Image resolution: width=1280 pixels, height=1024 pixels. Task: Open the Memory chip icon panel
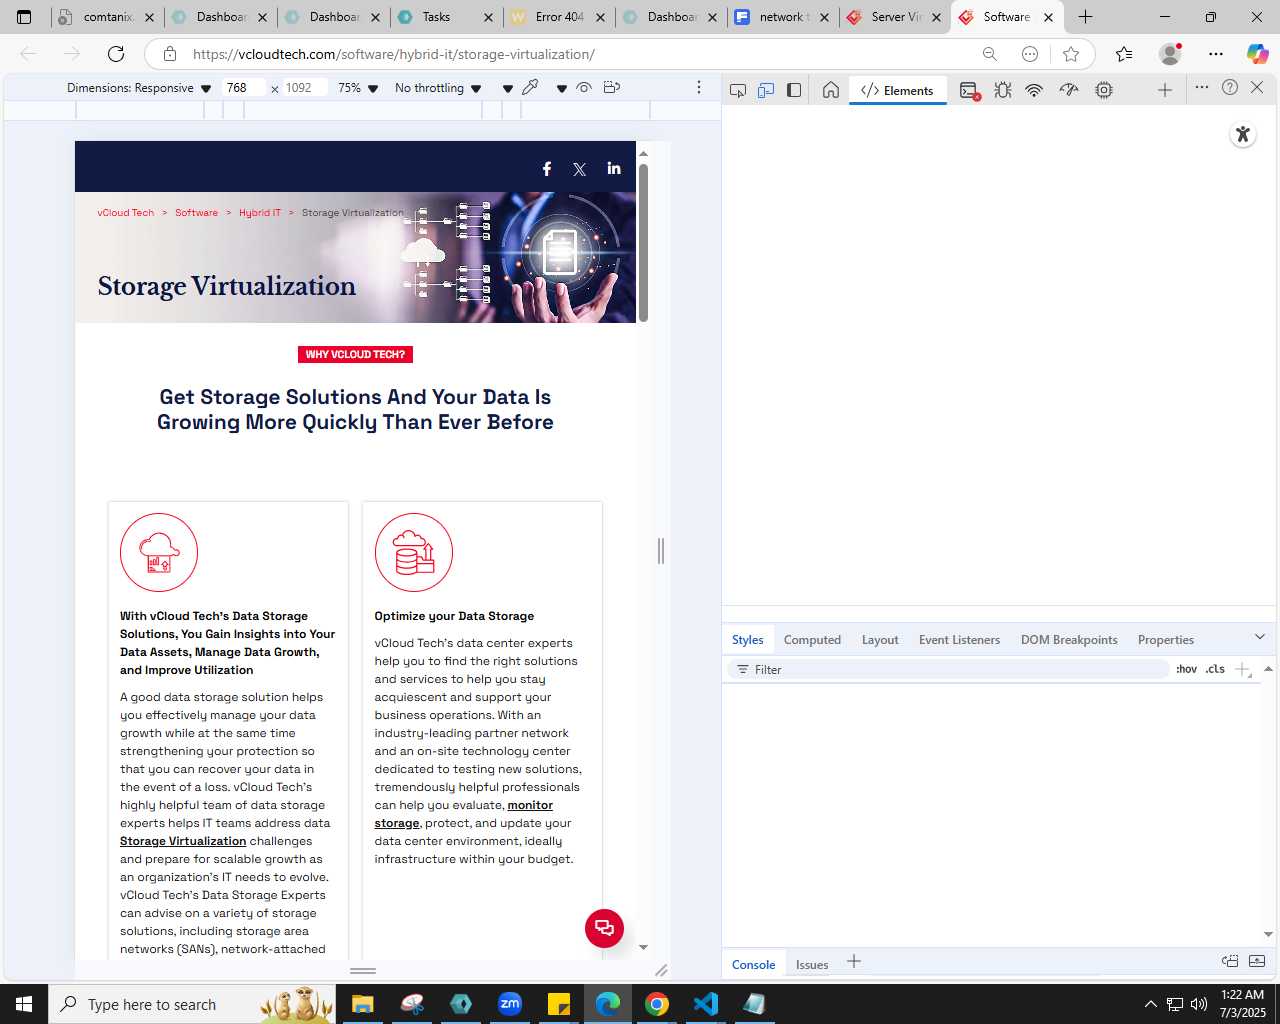click(1104, 90)
